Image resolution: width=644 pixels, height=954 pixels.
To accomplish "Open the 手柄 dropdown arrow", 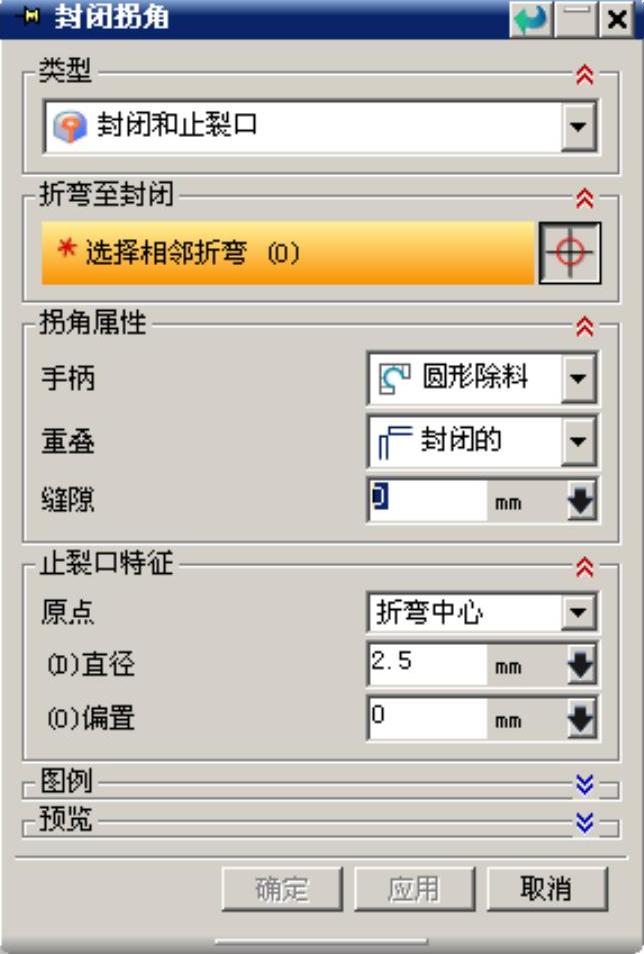I will (x=578, y=379).
